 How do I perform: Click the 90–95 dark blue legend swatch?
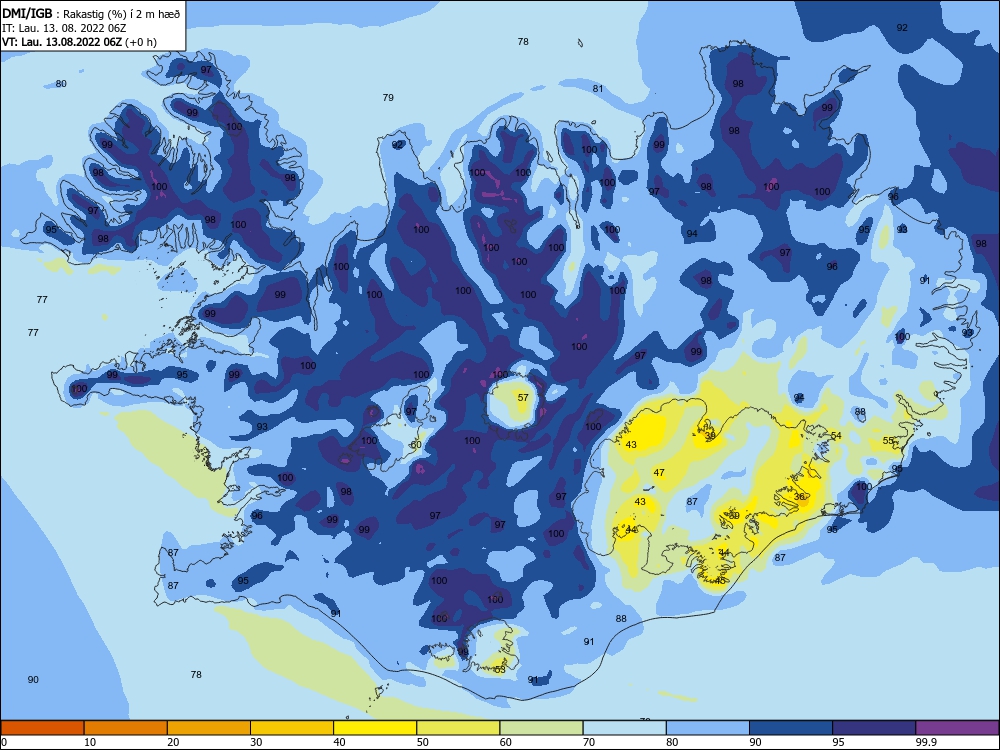(791, 728)
